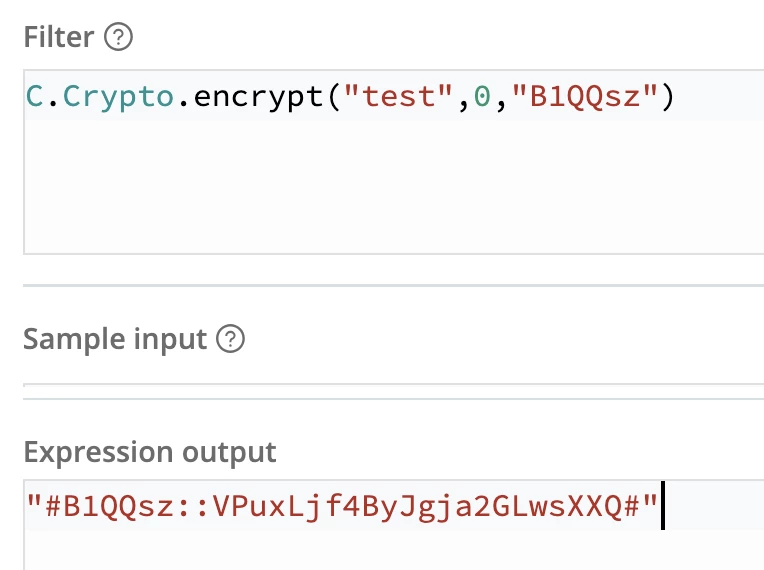This screenshot has width=764, height=570.
Task: Click the VPuxLjf4ByJgja2GLwsXXQ ciphertext in output
Action: point(419,507)
